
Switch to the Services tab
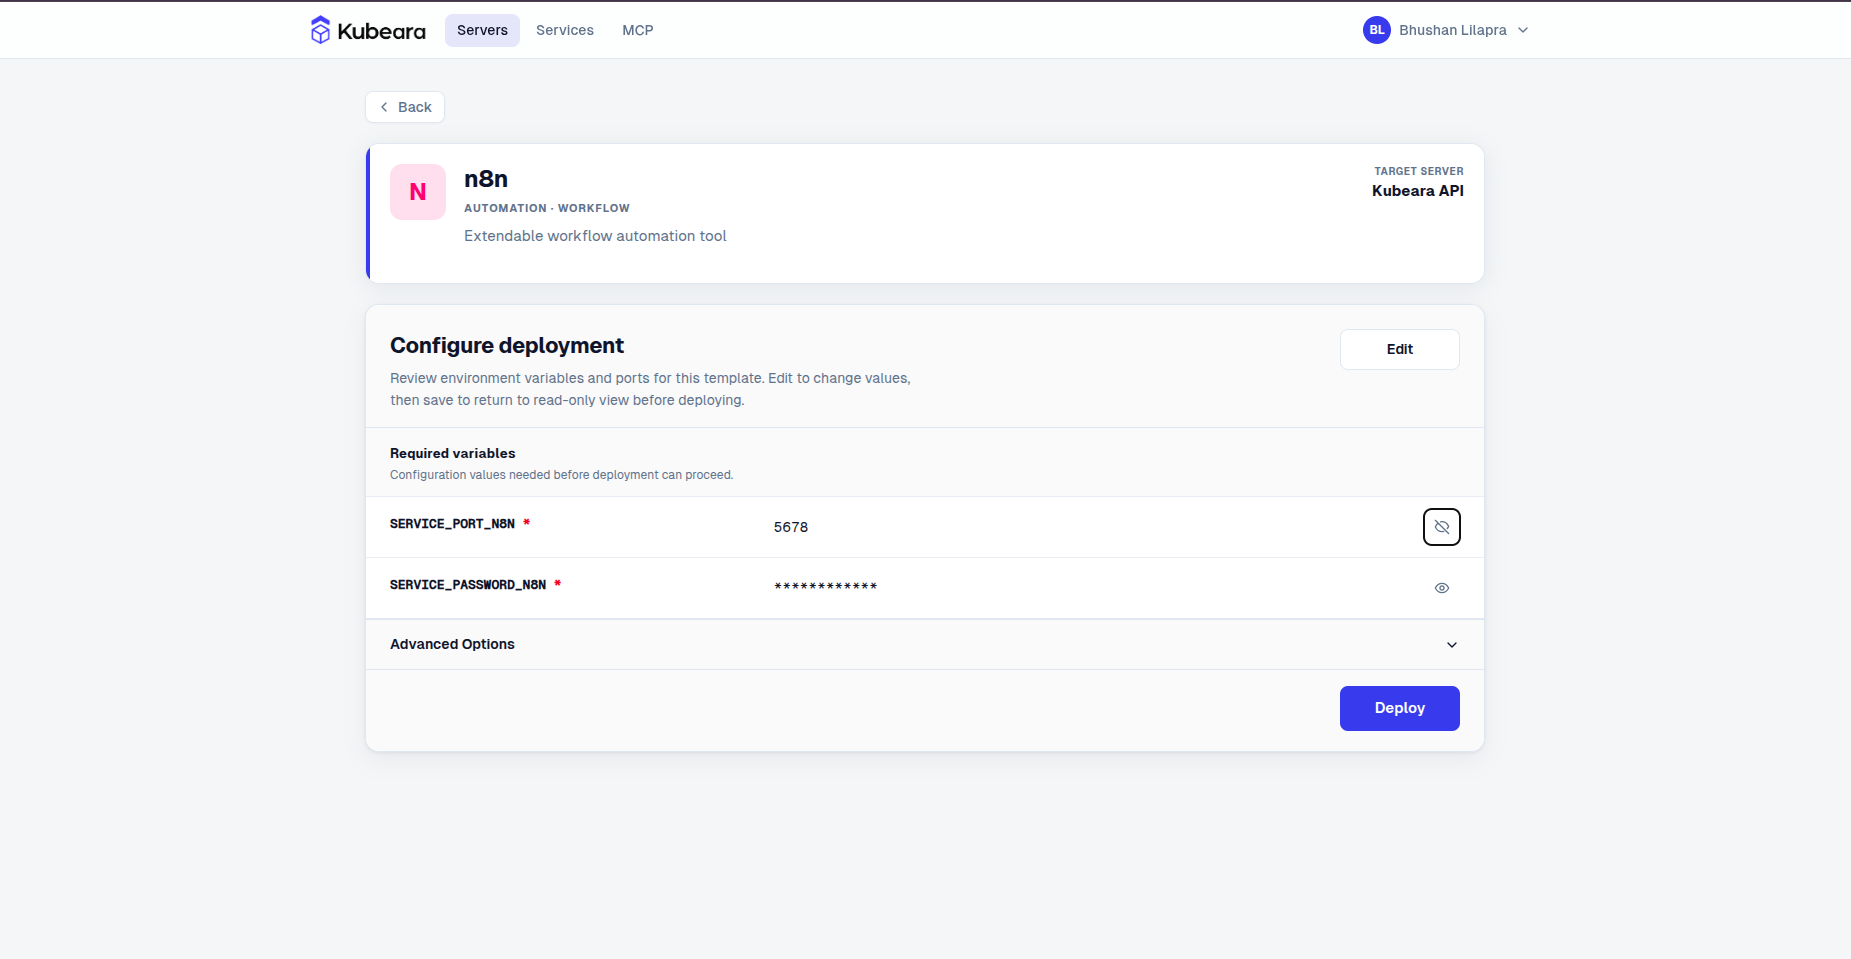click(x=565, y=30)
